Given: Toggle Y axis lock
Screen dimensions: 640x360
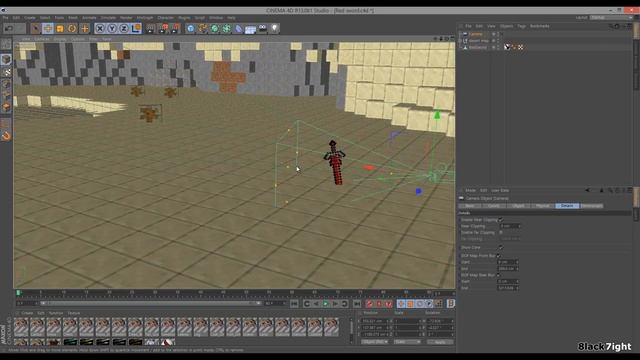Looking at the screenshot, I should coord(112,28).
